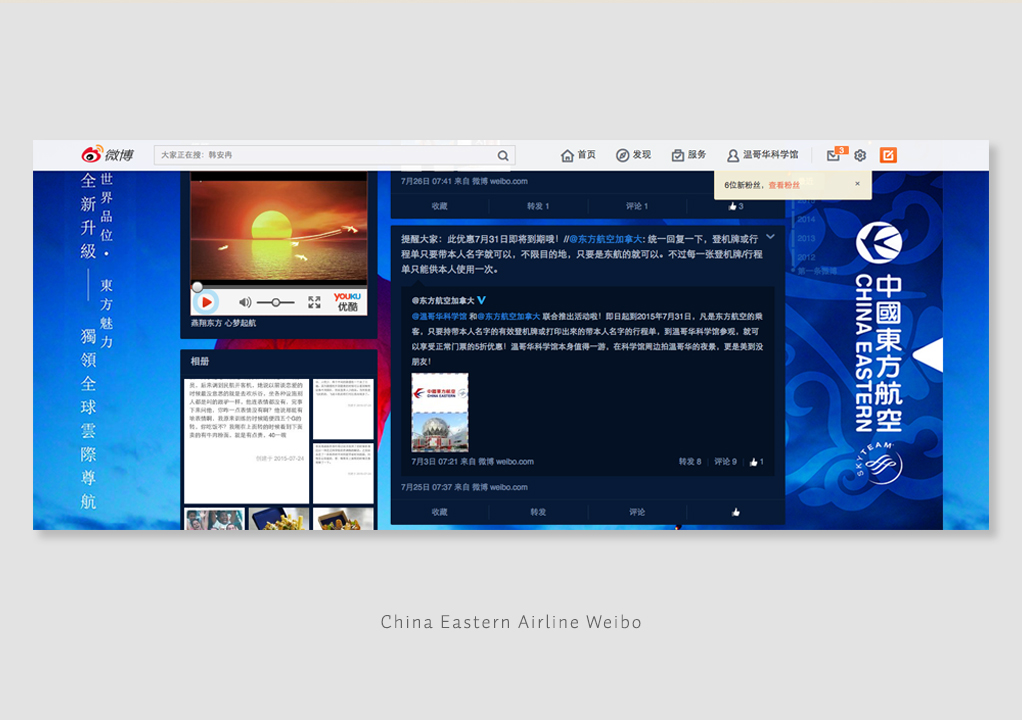The height and width of the screenshot is (720, 1022).
Task: Click 转发 8 in reposted post
Action: click(690, 461)
